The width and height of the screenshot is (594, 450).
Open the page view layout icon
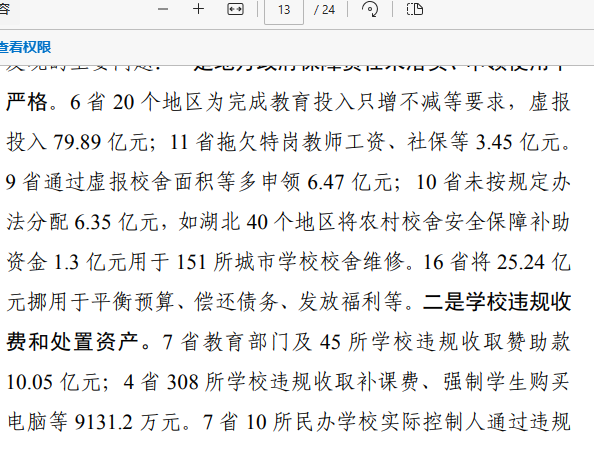(x=415, y=9)
